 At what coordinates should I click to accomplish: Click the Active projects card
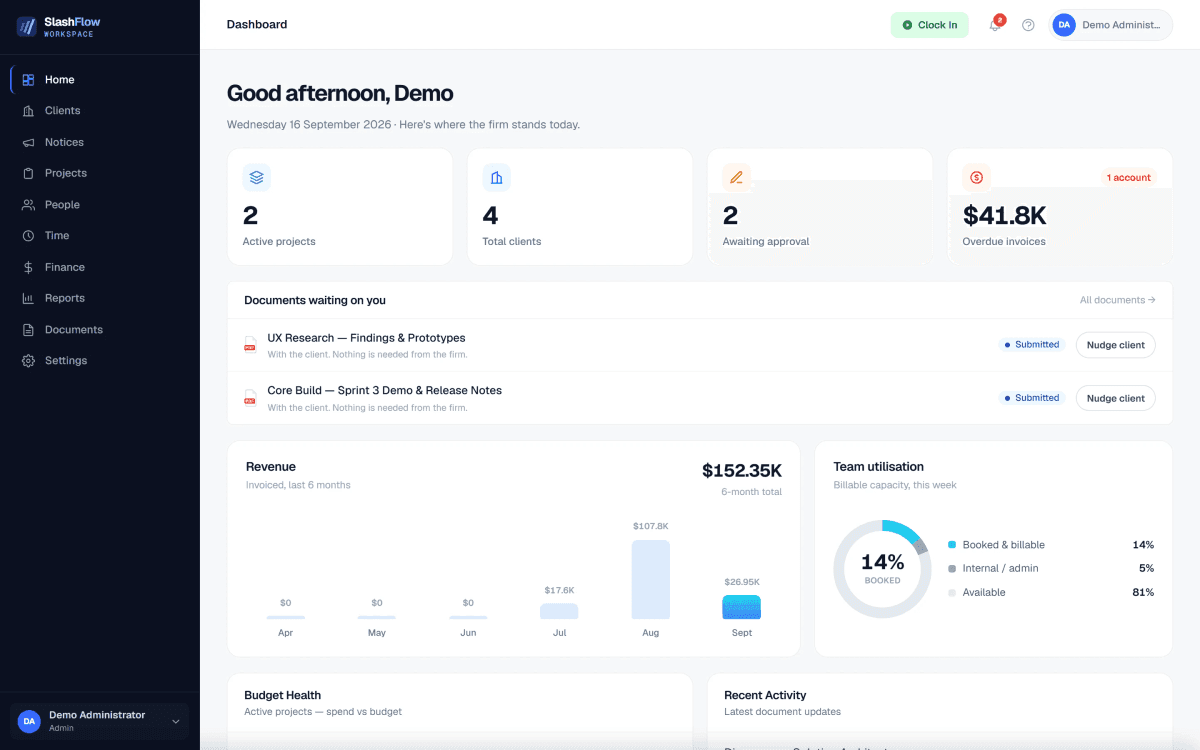click(340, 207)
